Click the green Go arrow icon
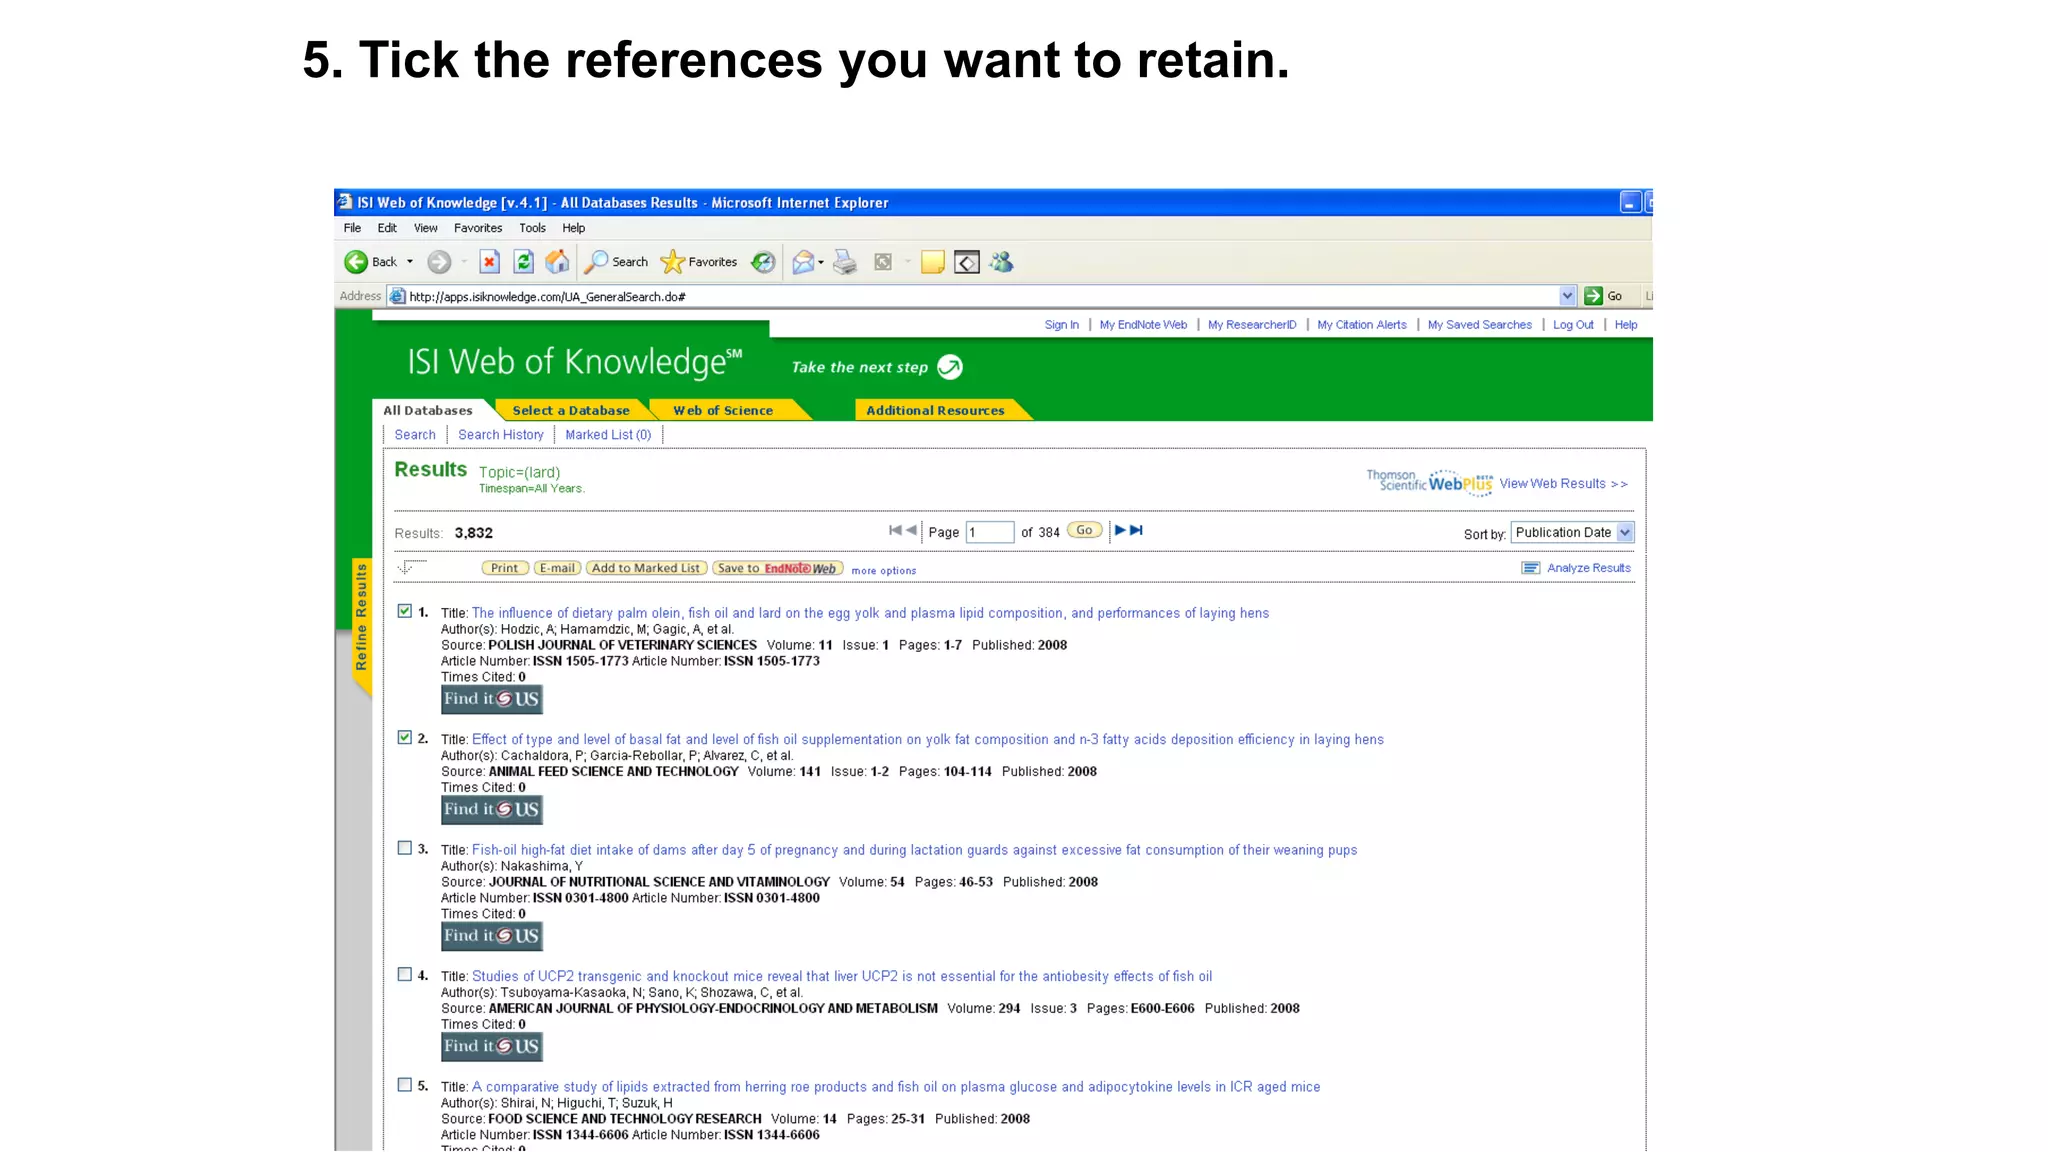 (1594, 296)
